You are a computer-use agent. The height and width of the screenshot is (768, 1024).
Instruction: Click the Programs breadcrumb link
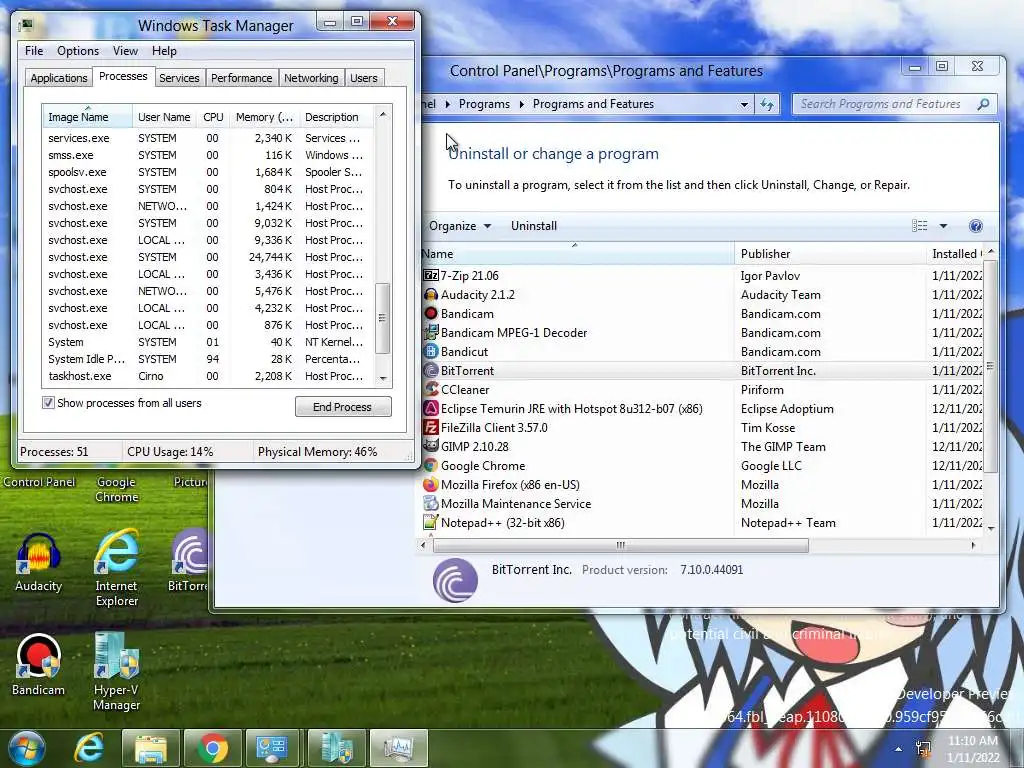[x=484, y=104]
